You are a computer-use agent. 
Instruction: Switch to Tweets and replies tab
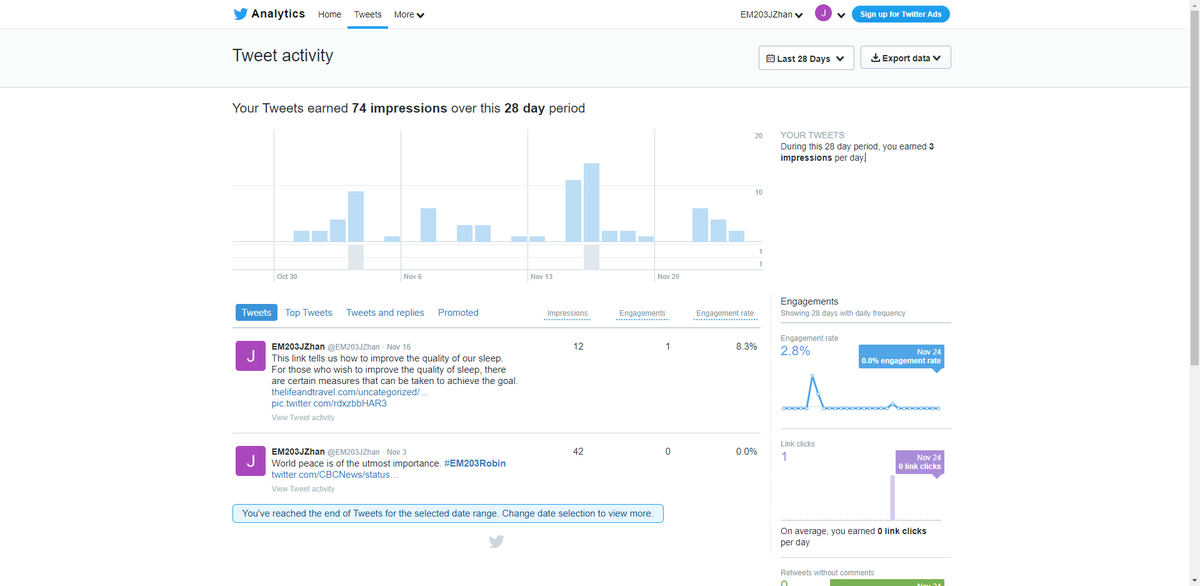point(385,313)
